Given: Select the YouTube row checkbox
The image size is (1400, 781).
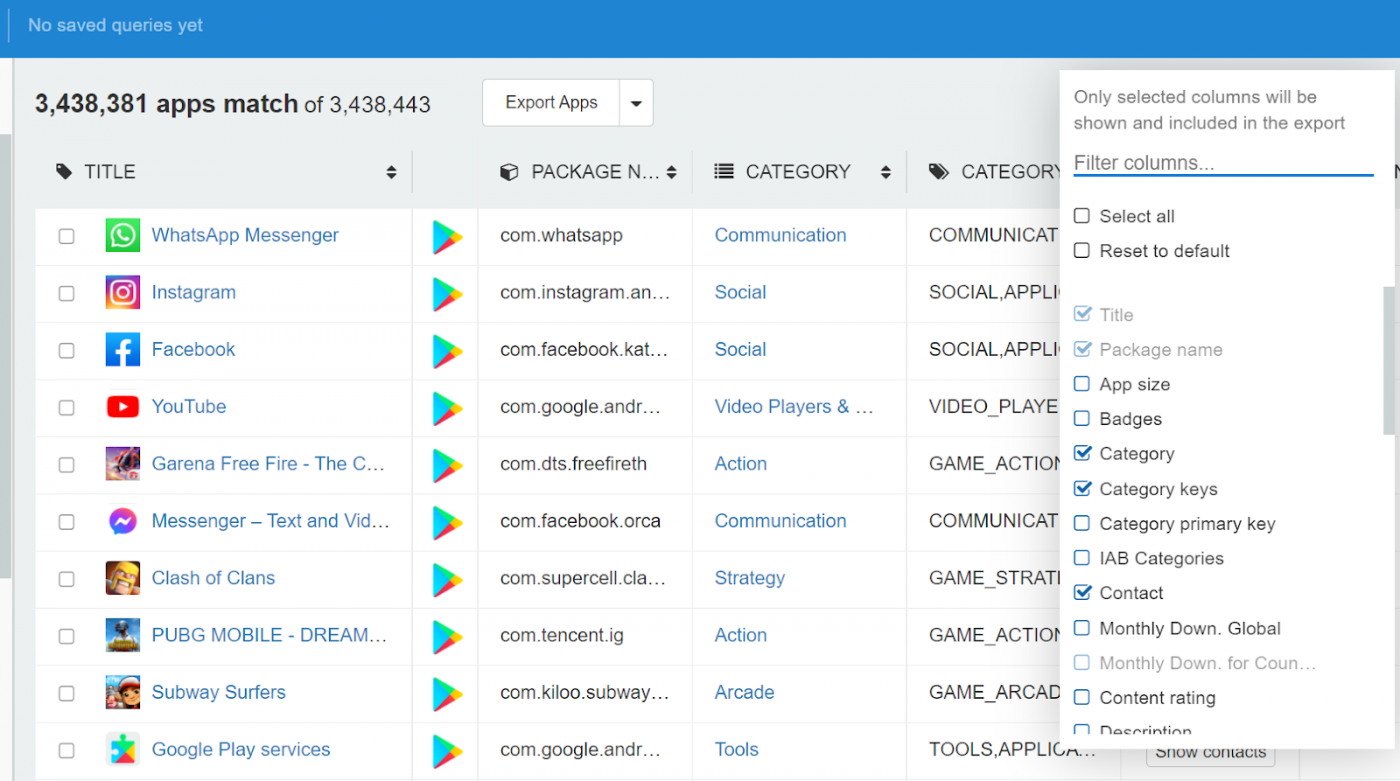Looking at the screenshot, I should coord(66,408).
